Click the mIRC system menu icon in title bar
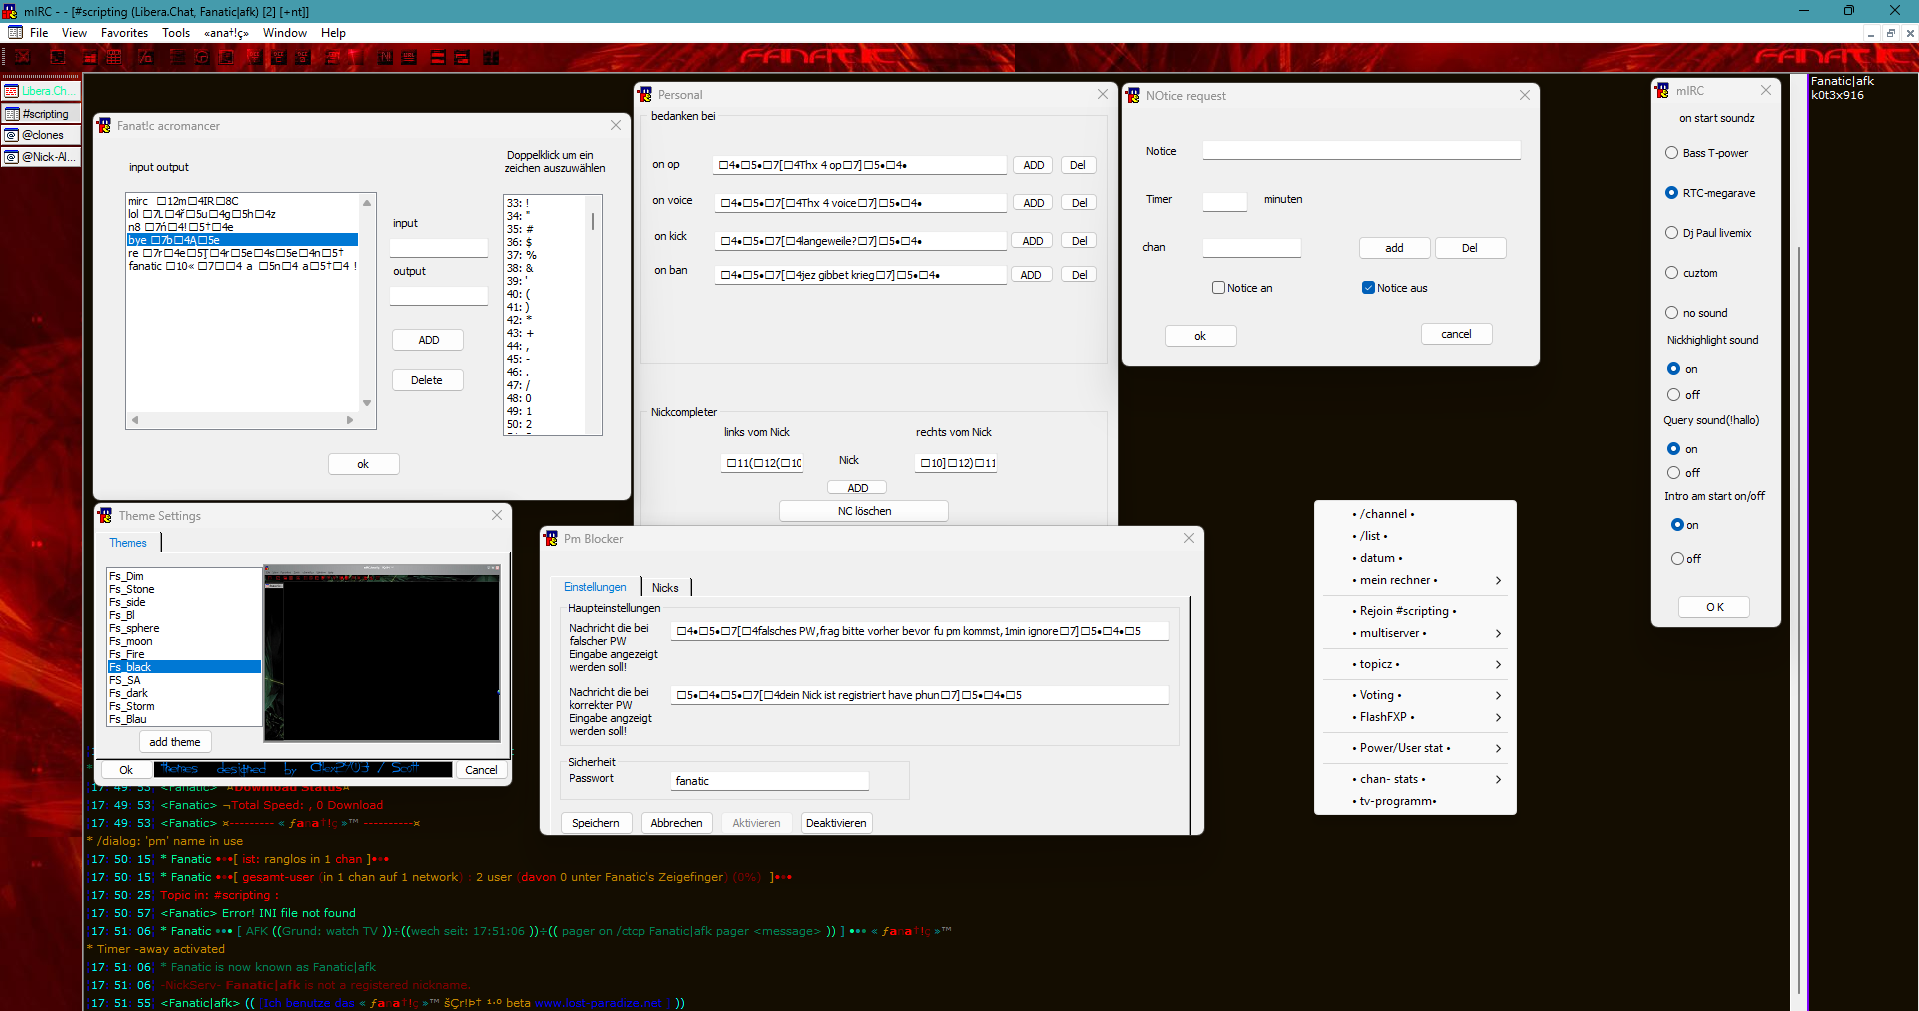The height and width of the screenshot is (1011, 1919). click(10, 11)
